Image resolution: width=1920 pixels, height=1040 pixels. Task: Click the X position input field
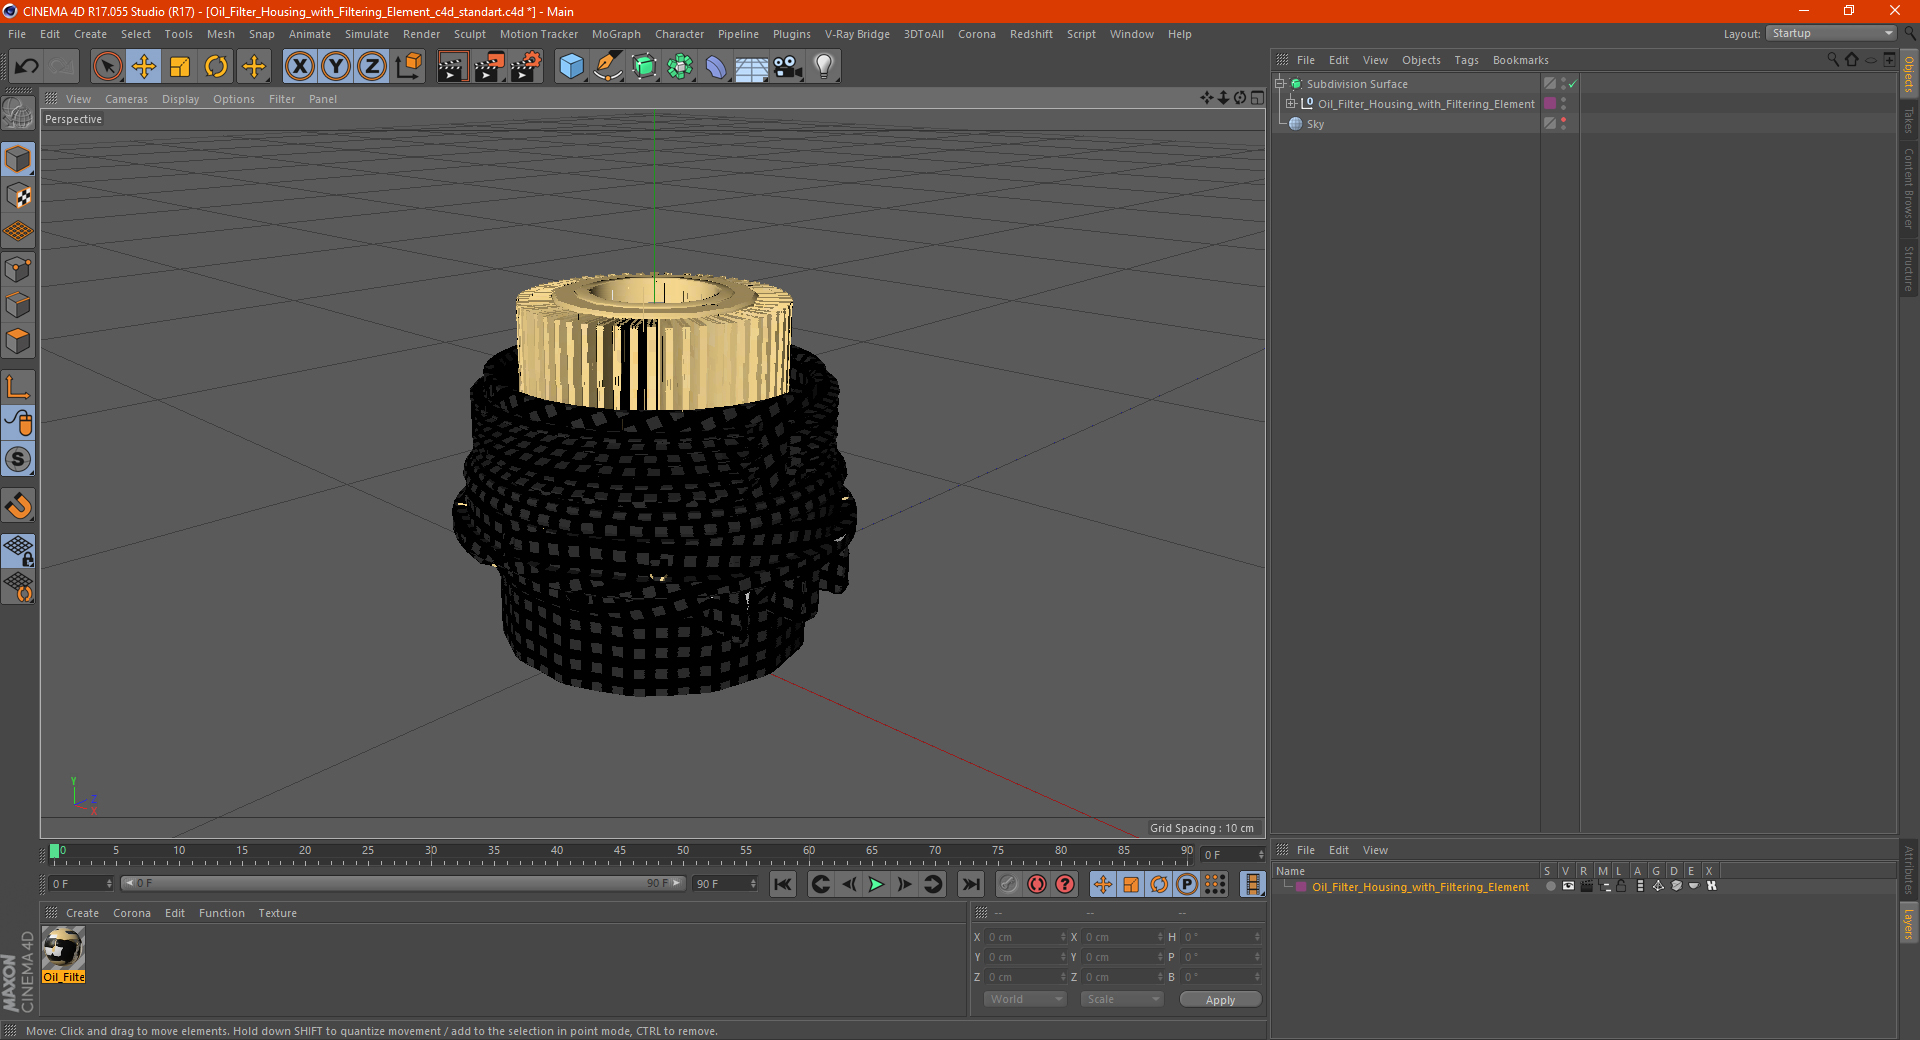point(1025,938)
